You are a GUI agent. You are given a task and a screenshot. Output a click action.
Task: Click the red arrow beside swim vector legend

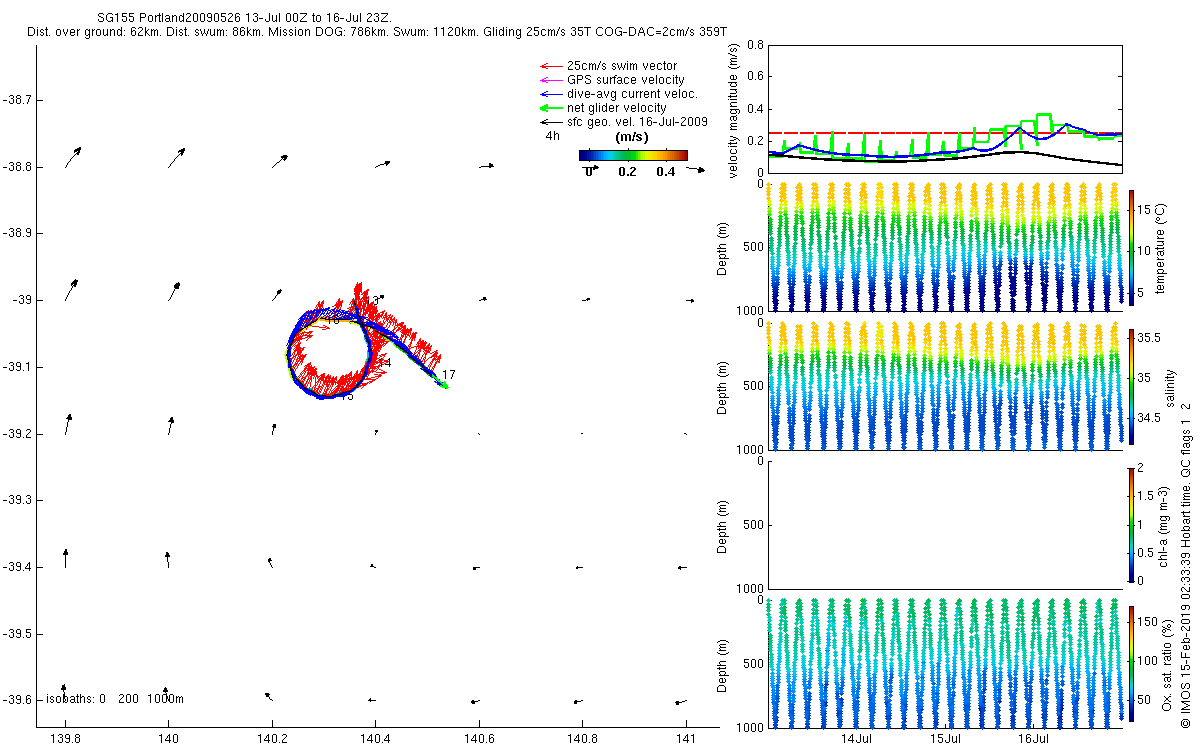(x=550, y=66)
